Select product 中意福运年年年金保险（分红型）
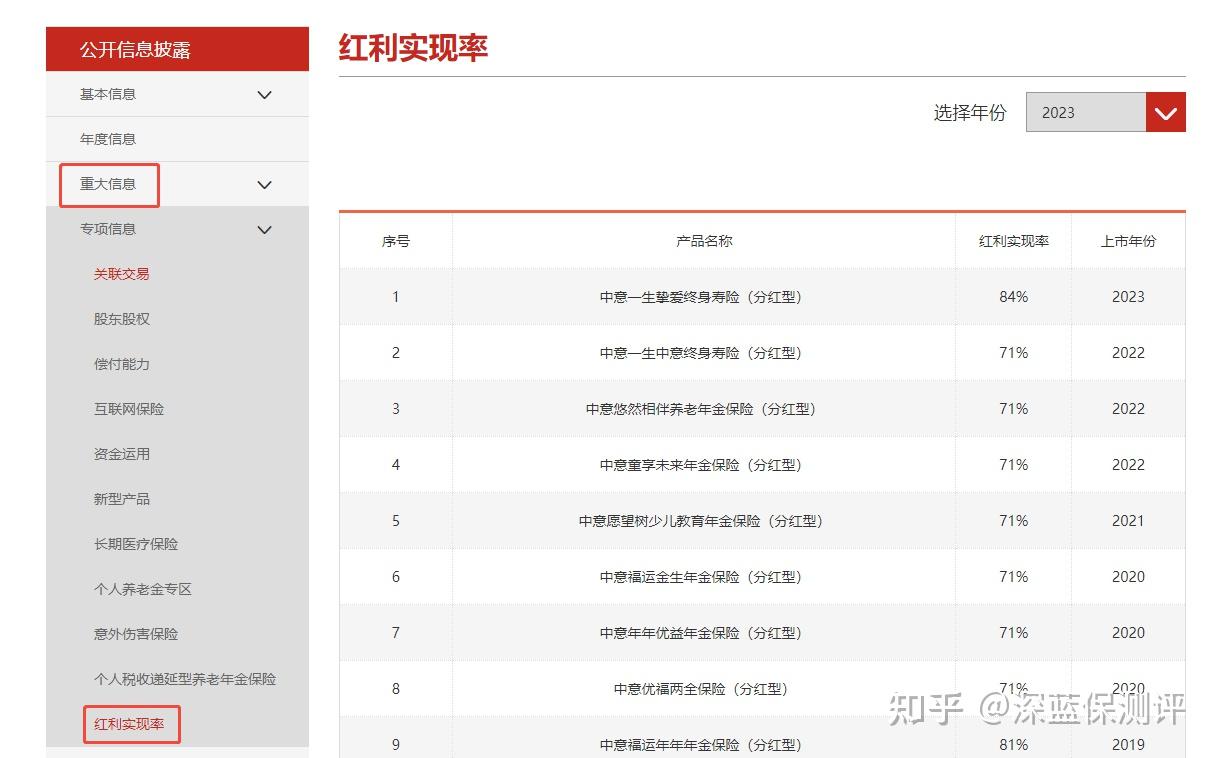The image size is (1216, 758). click(704, 745)
